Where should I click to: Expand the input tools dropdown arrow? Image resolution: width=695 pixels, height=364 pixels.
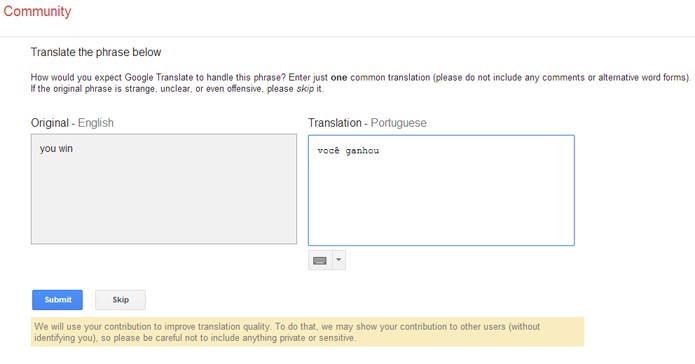pyautogui.click(x=339, y=260)
